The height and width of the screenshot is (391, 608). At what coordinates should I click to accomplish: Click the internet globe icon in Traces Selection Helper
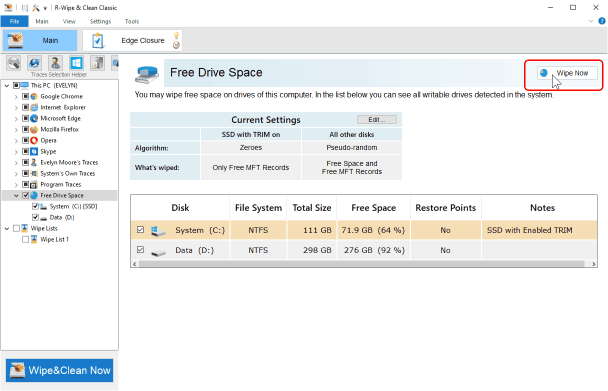(x=35, y=63)
